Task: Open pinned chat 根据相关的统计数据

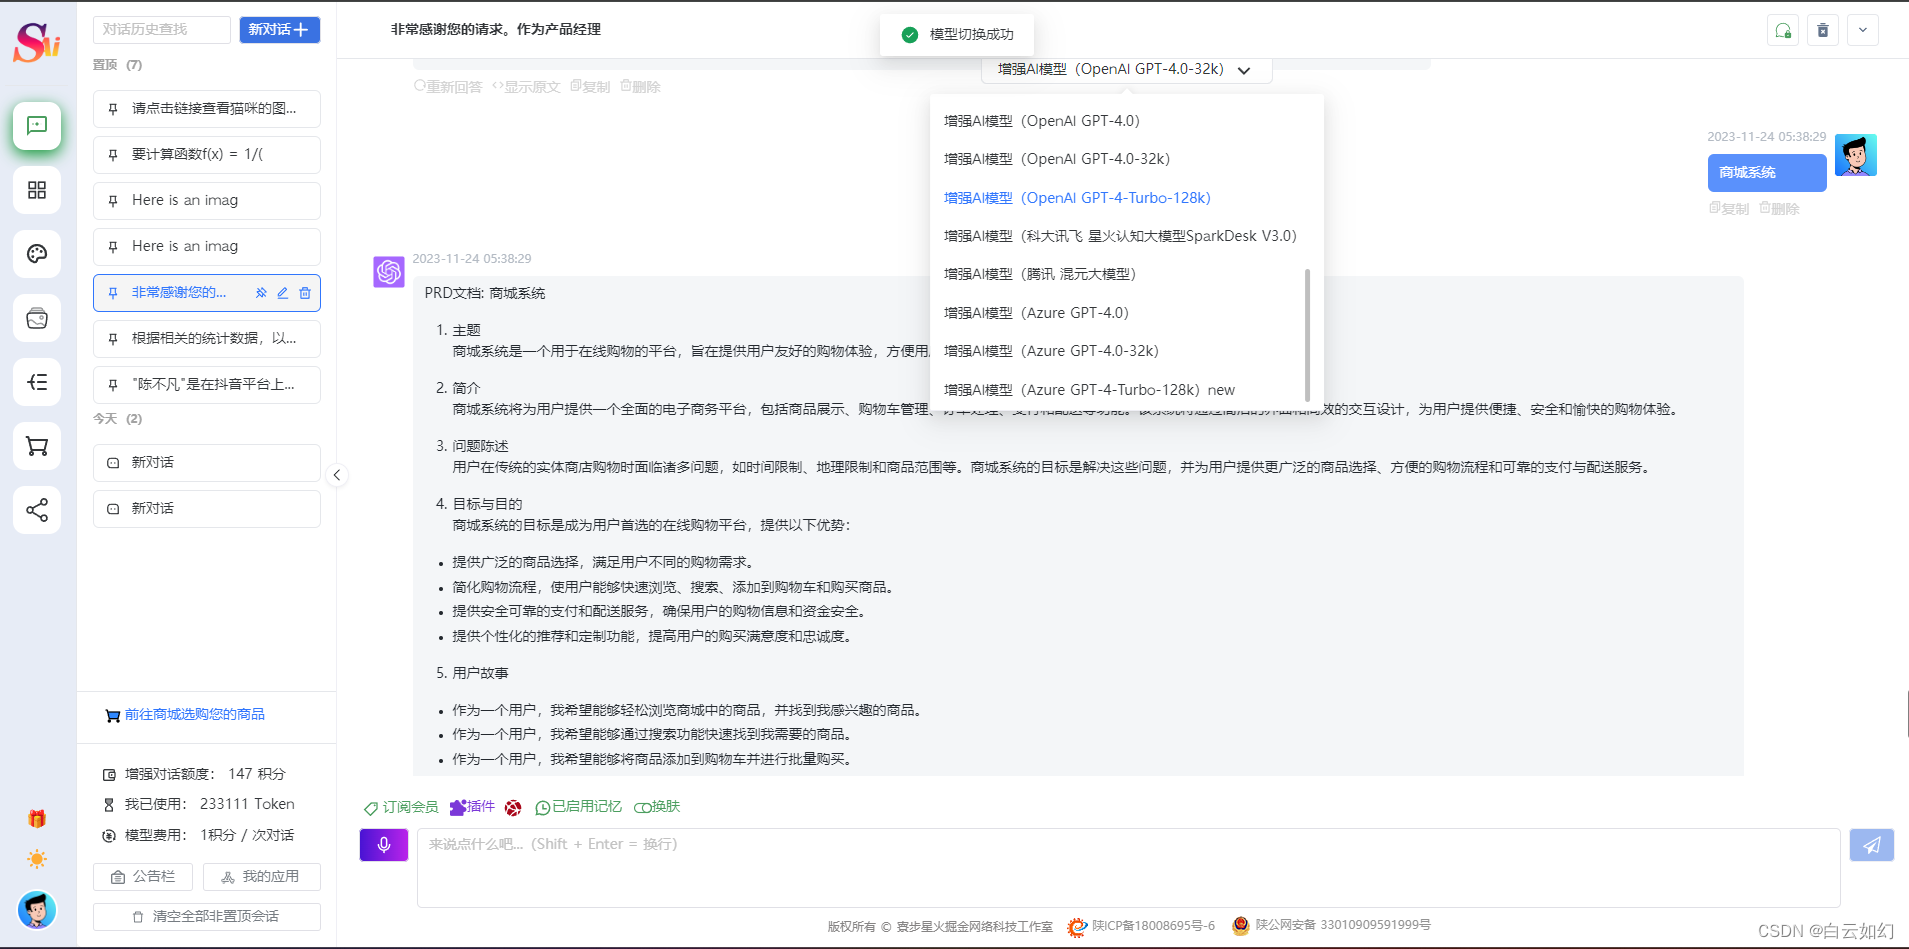Action: pos(207,339)
